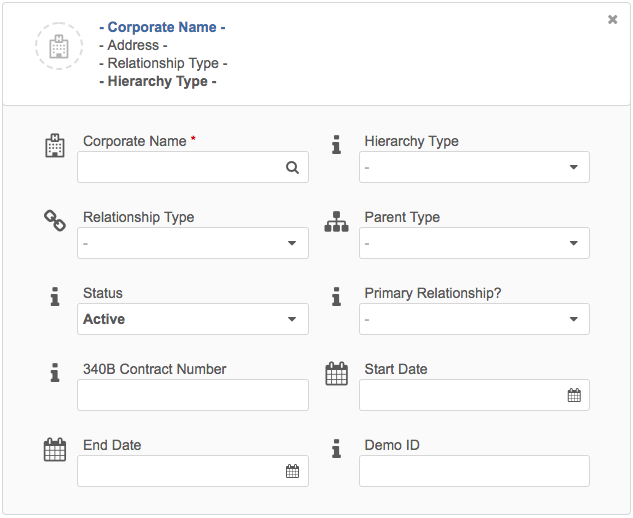Image resolution: width=633 pixels, height=518 pixels.
Task: Expand the Hierarchy Type dropdown
Action: pyautogui.click(x=474, y=167)
